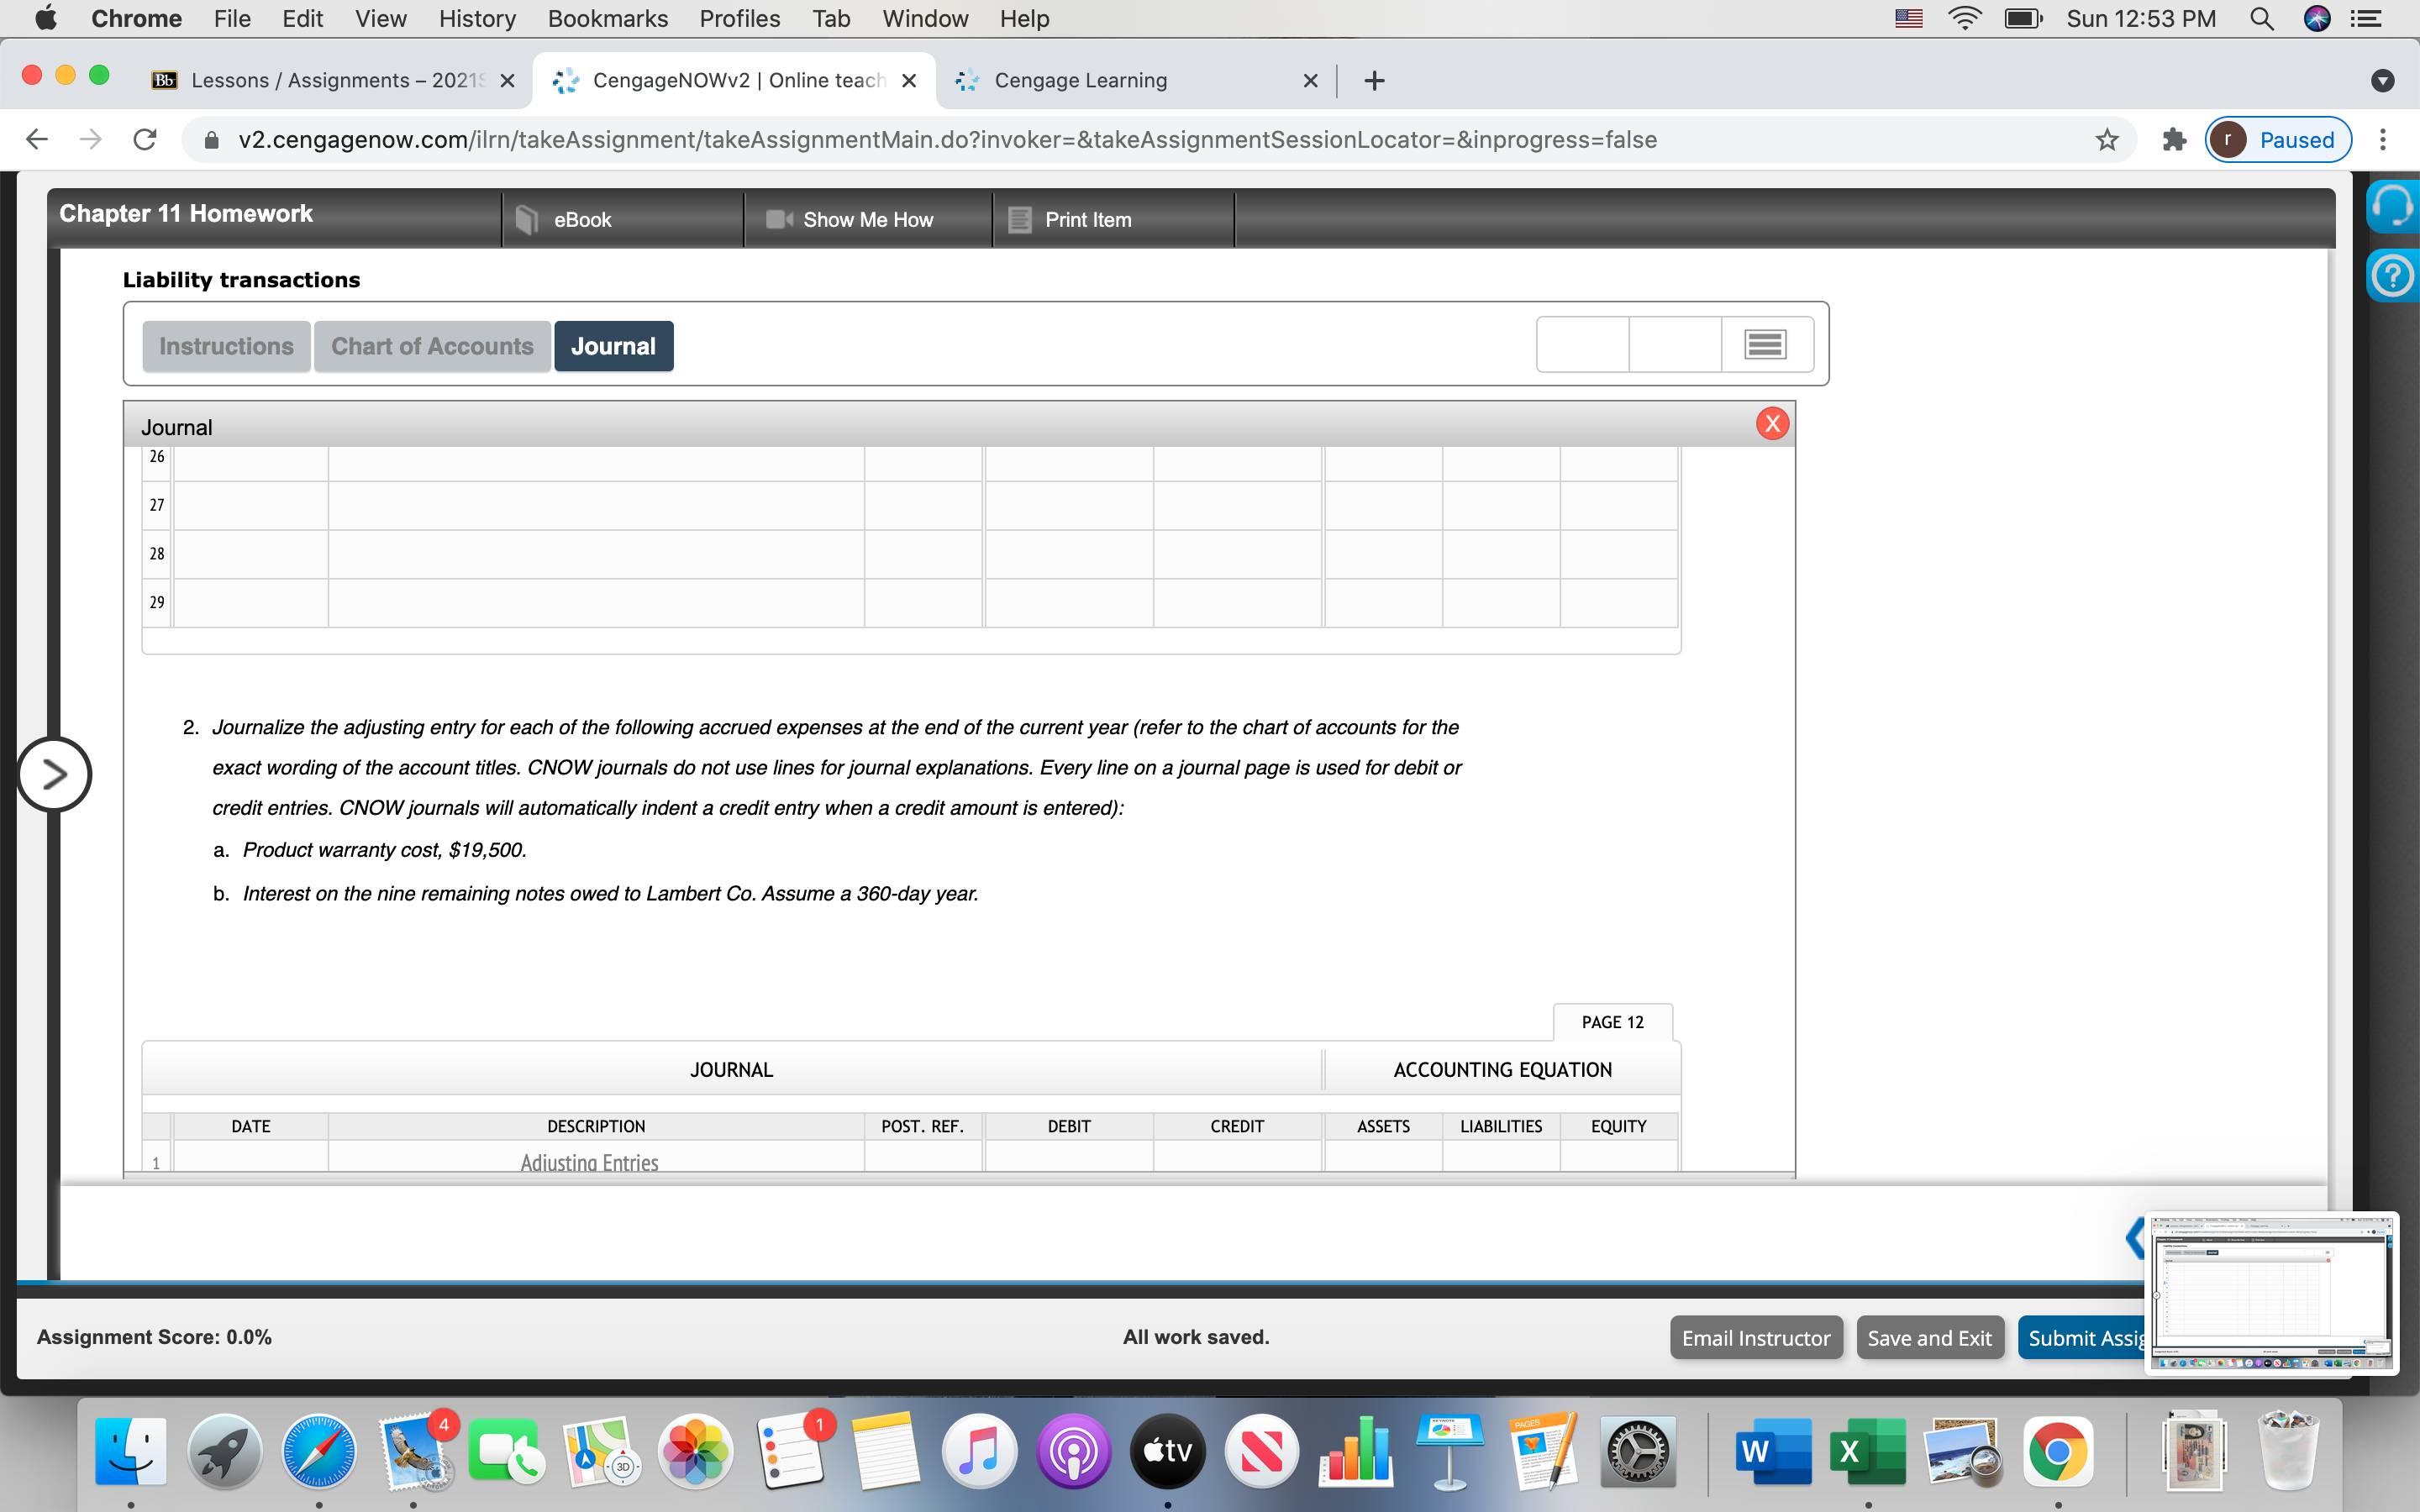Expand the left side panel arrow
Screen dimensions: 2420x1512
[x=55, y=774]
